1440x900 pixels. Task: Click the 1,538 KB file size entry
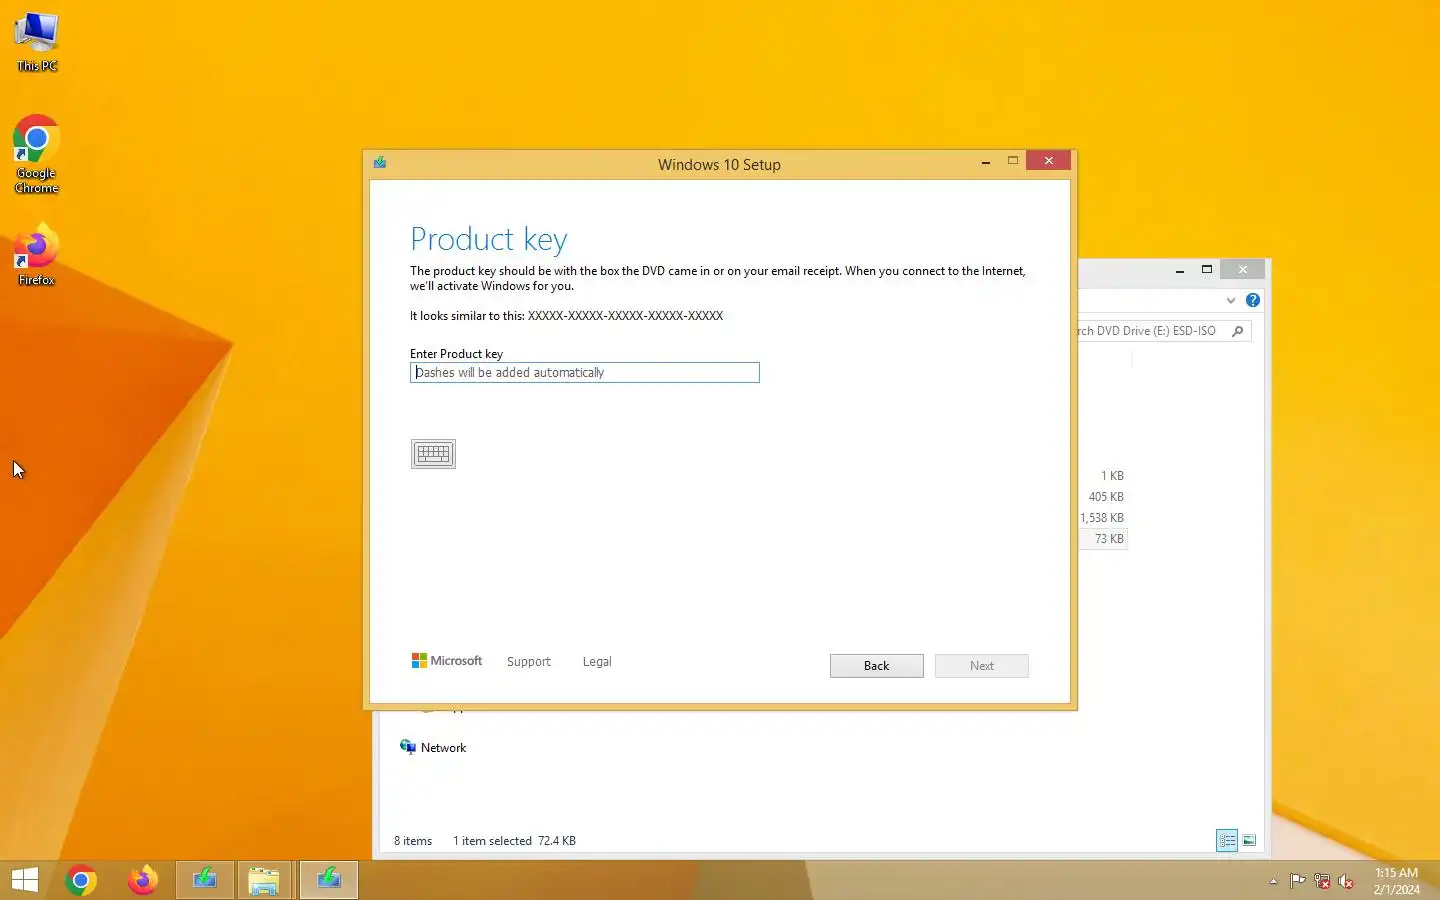(x=1102, y=518)
